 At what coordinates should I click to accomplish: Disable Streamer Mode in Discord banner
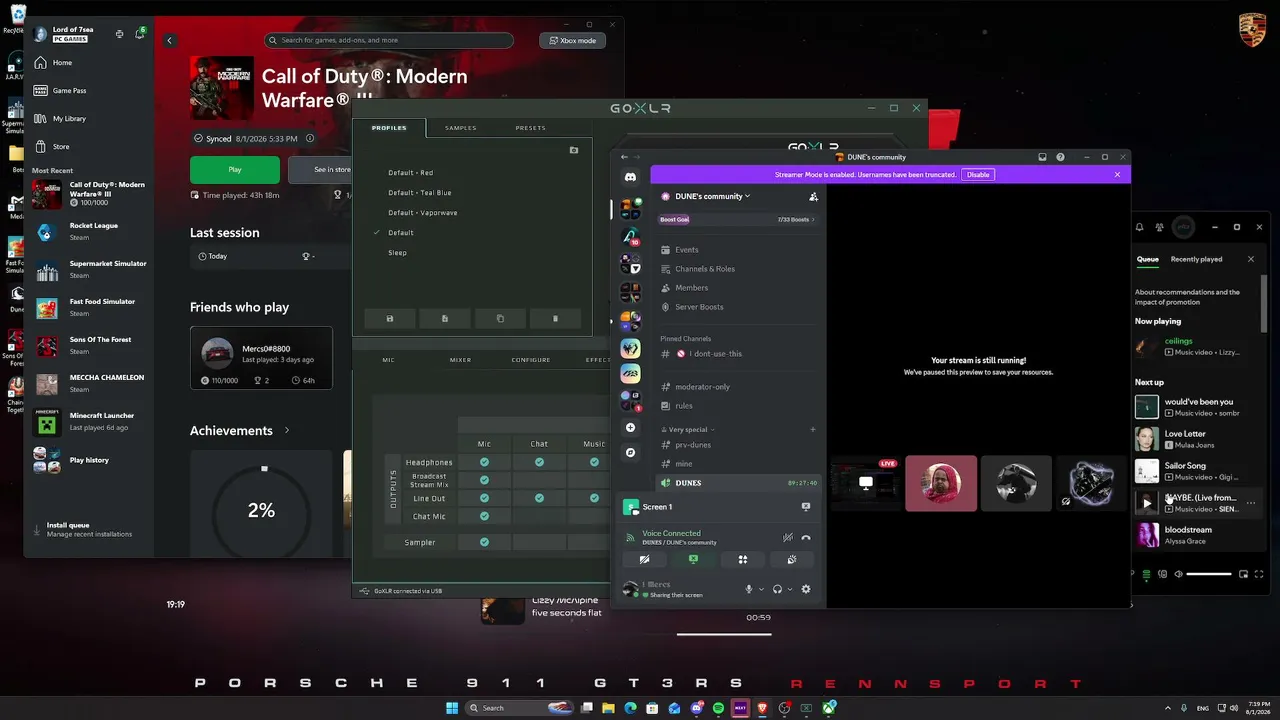point(978,175)
